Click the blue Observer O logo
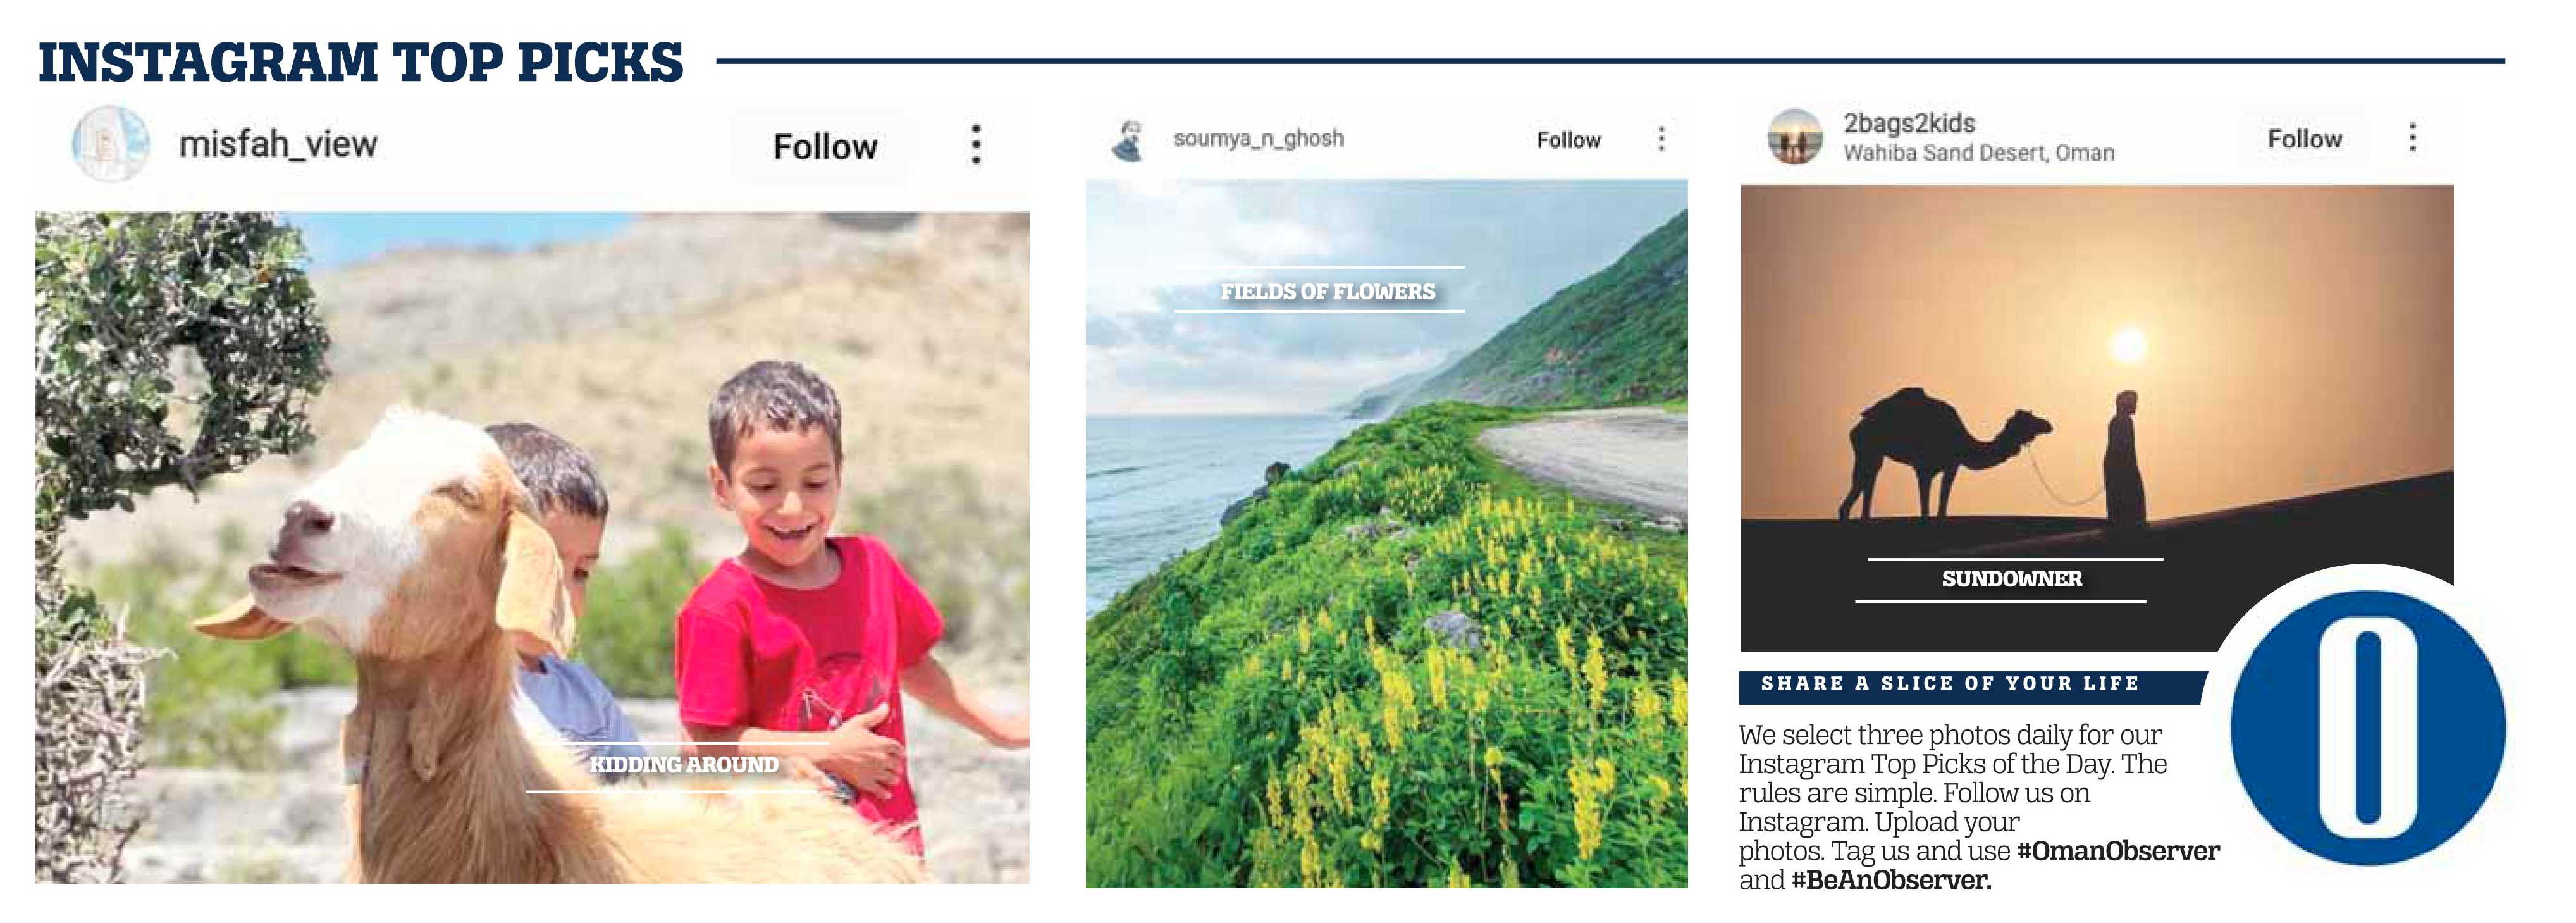2576x923 pixels. [2367, 727]
